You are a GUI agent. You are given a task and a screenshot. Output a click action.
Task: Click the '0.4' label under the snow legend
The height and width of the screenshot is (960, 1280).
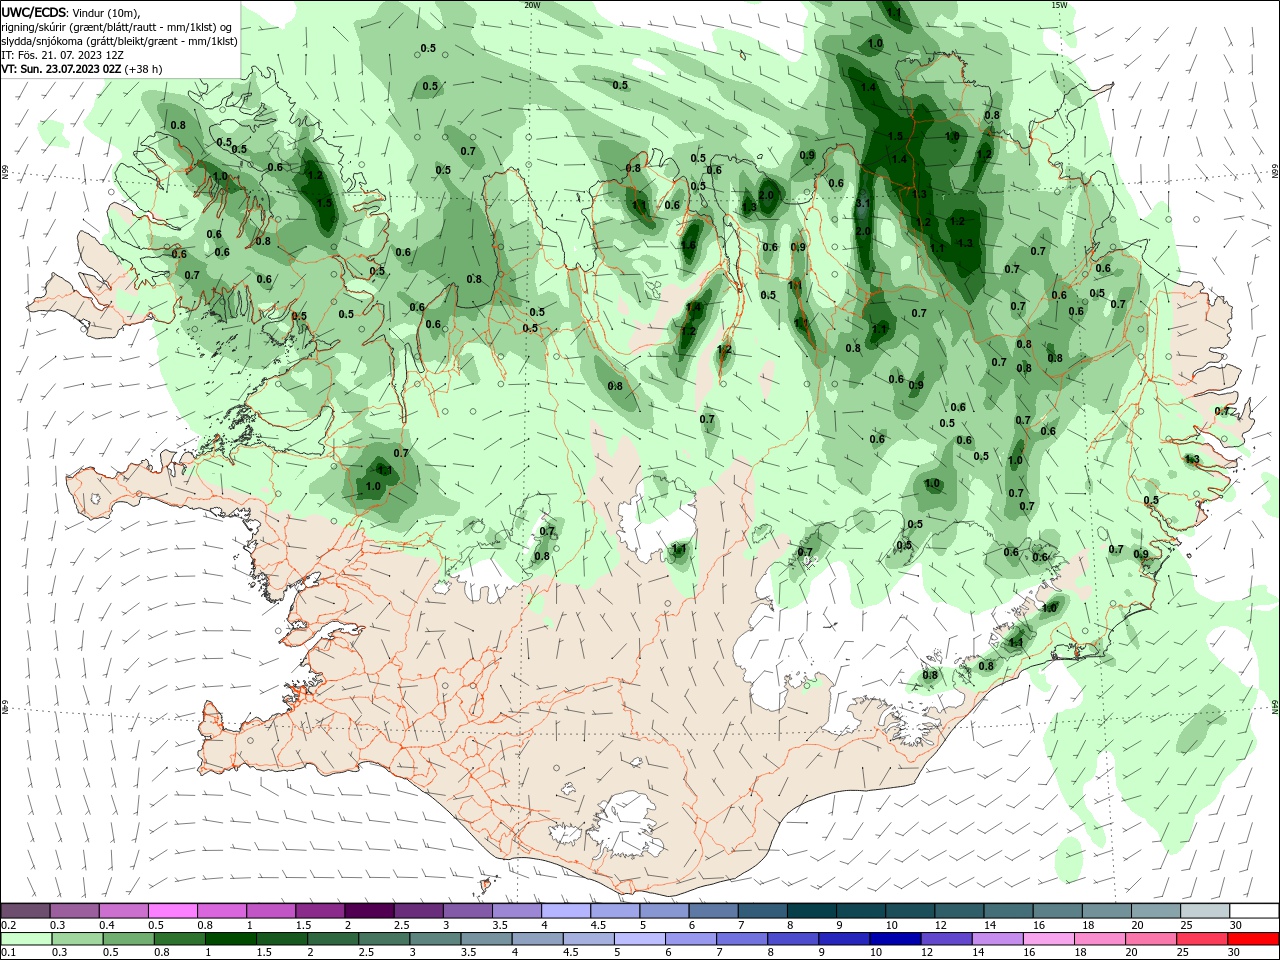pyautogui.click(x=107, y=925)
